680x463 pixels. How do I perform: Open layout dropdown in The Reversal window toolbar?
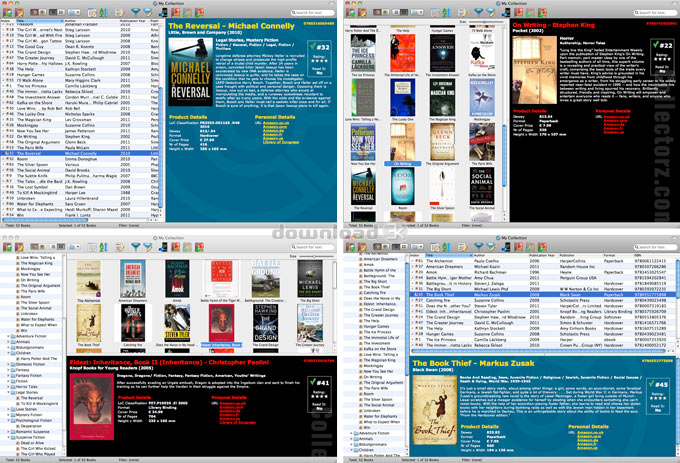pos(74,13)
